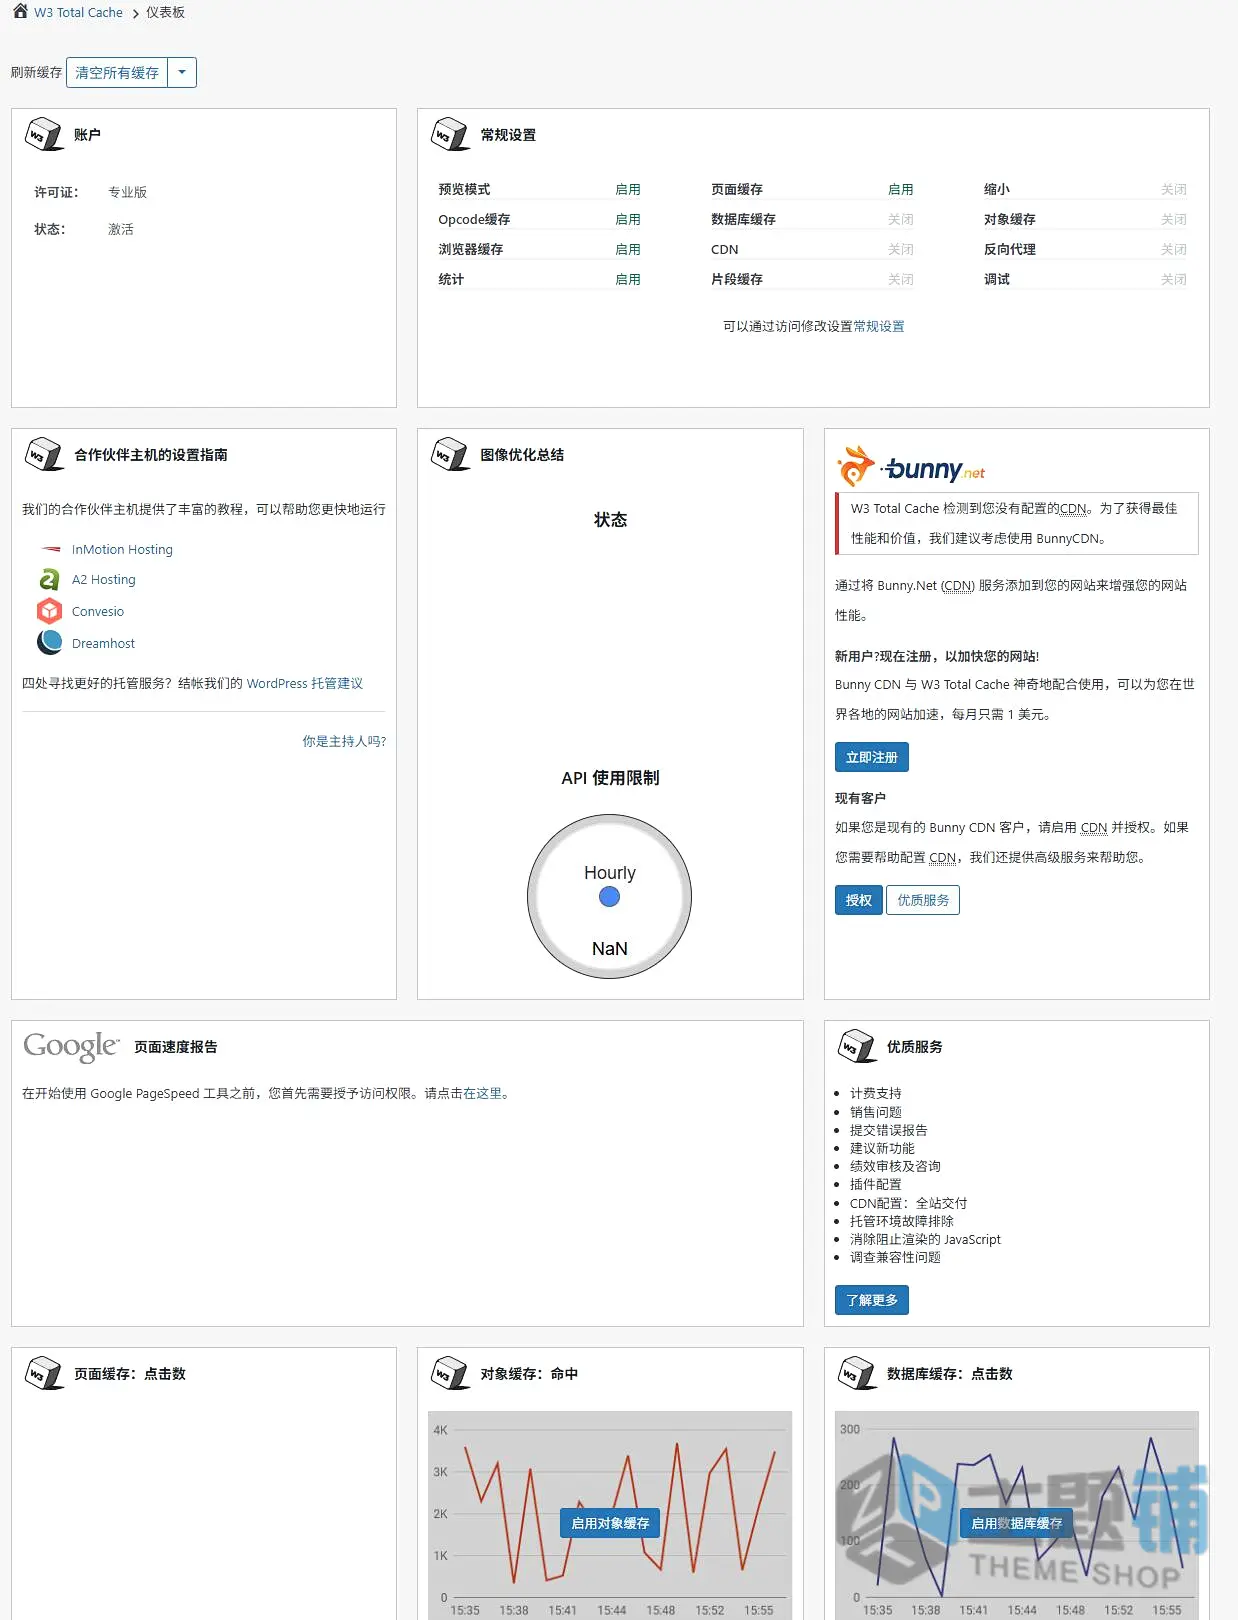Open the W3 Total Cache breadcrumb link
This screenshot has height=1620, width=1238.
pos(78,12)
